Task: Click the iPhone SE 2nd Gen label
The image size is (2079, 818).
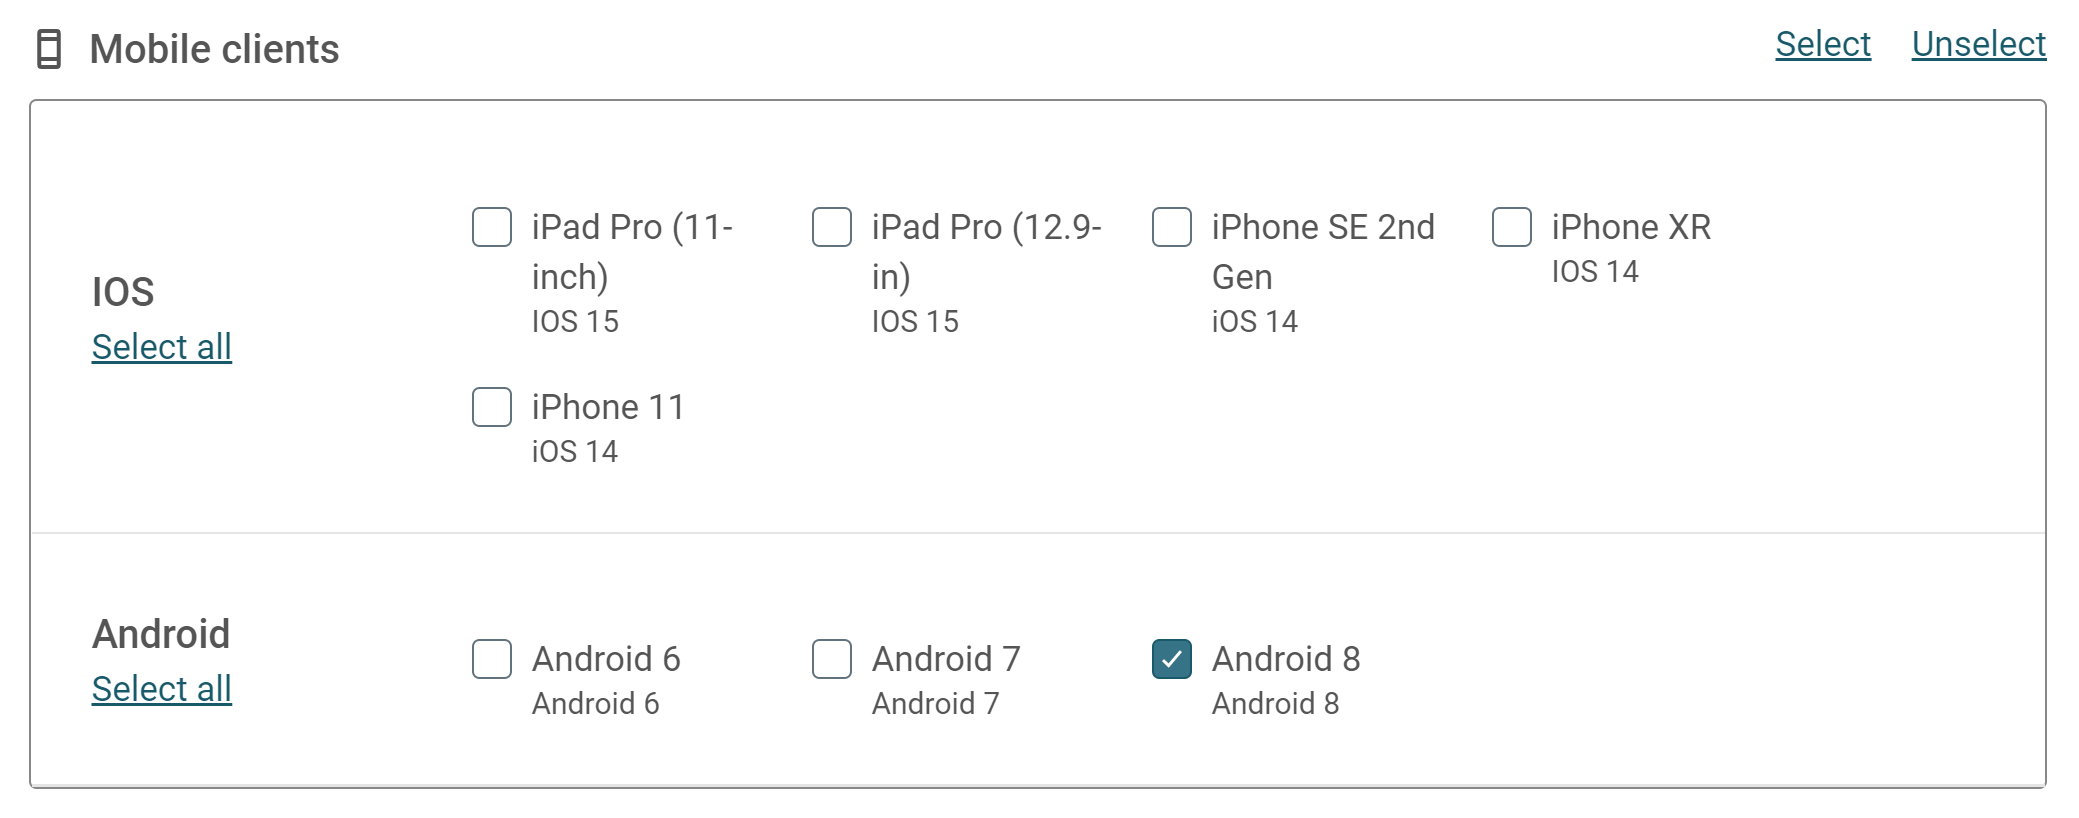Action: coord(1323,252)
